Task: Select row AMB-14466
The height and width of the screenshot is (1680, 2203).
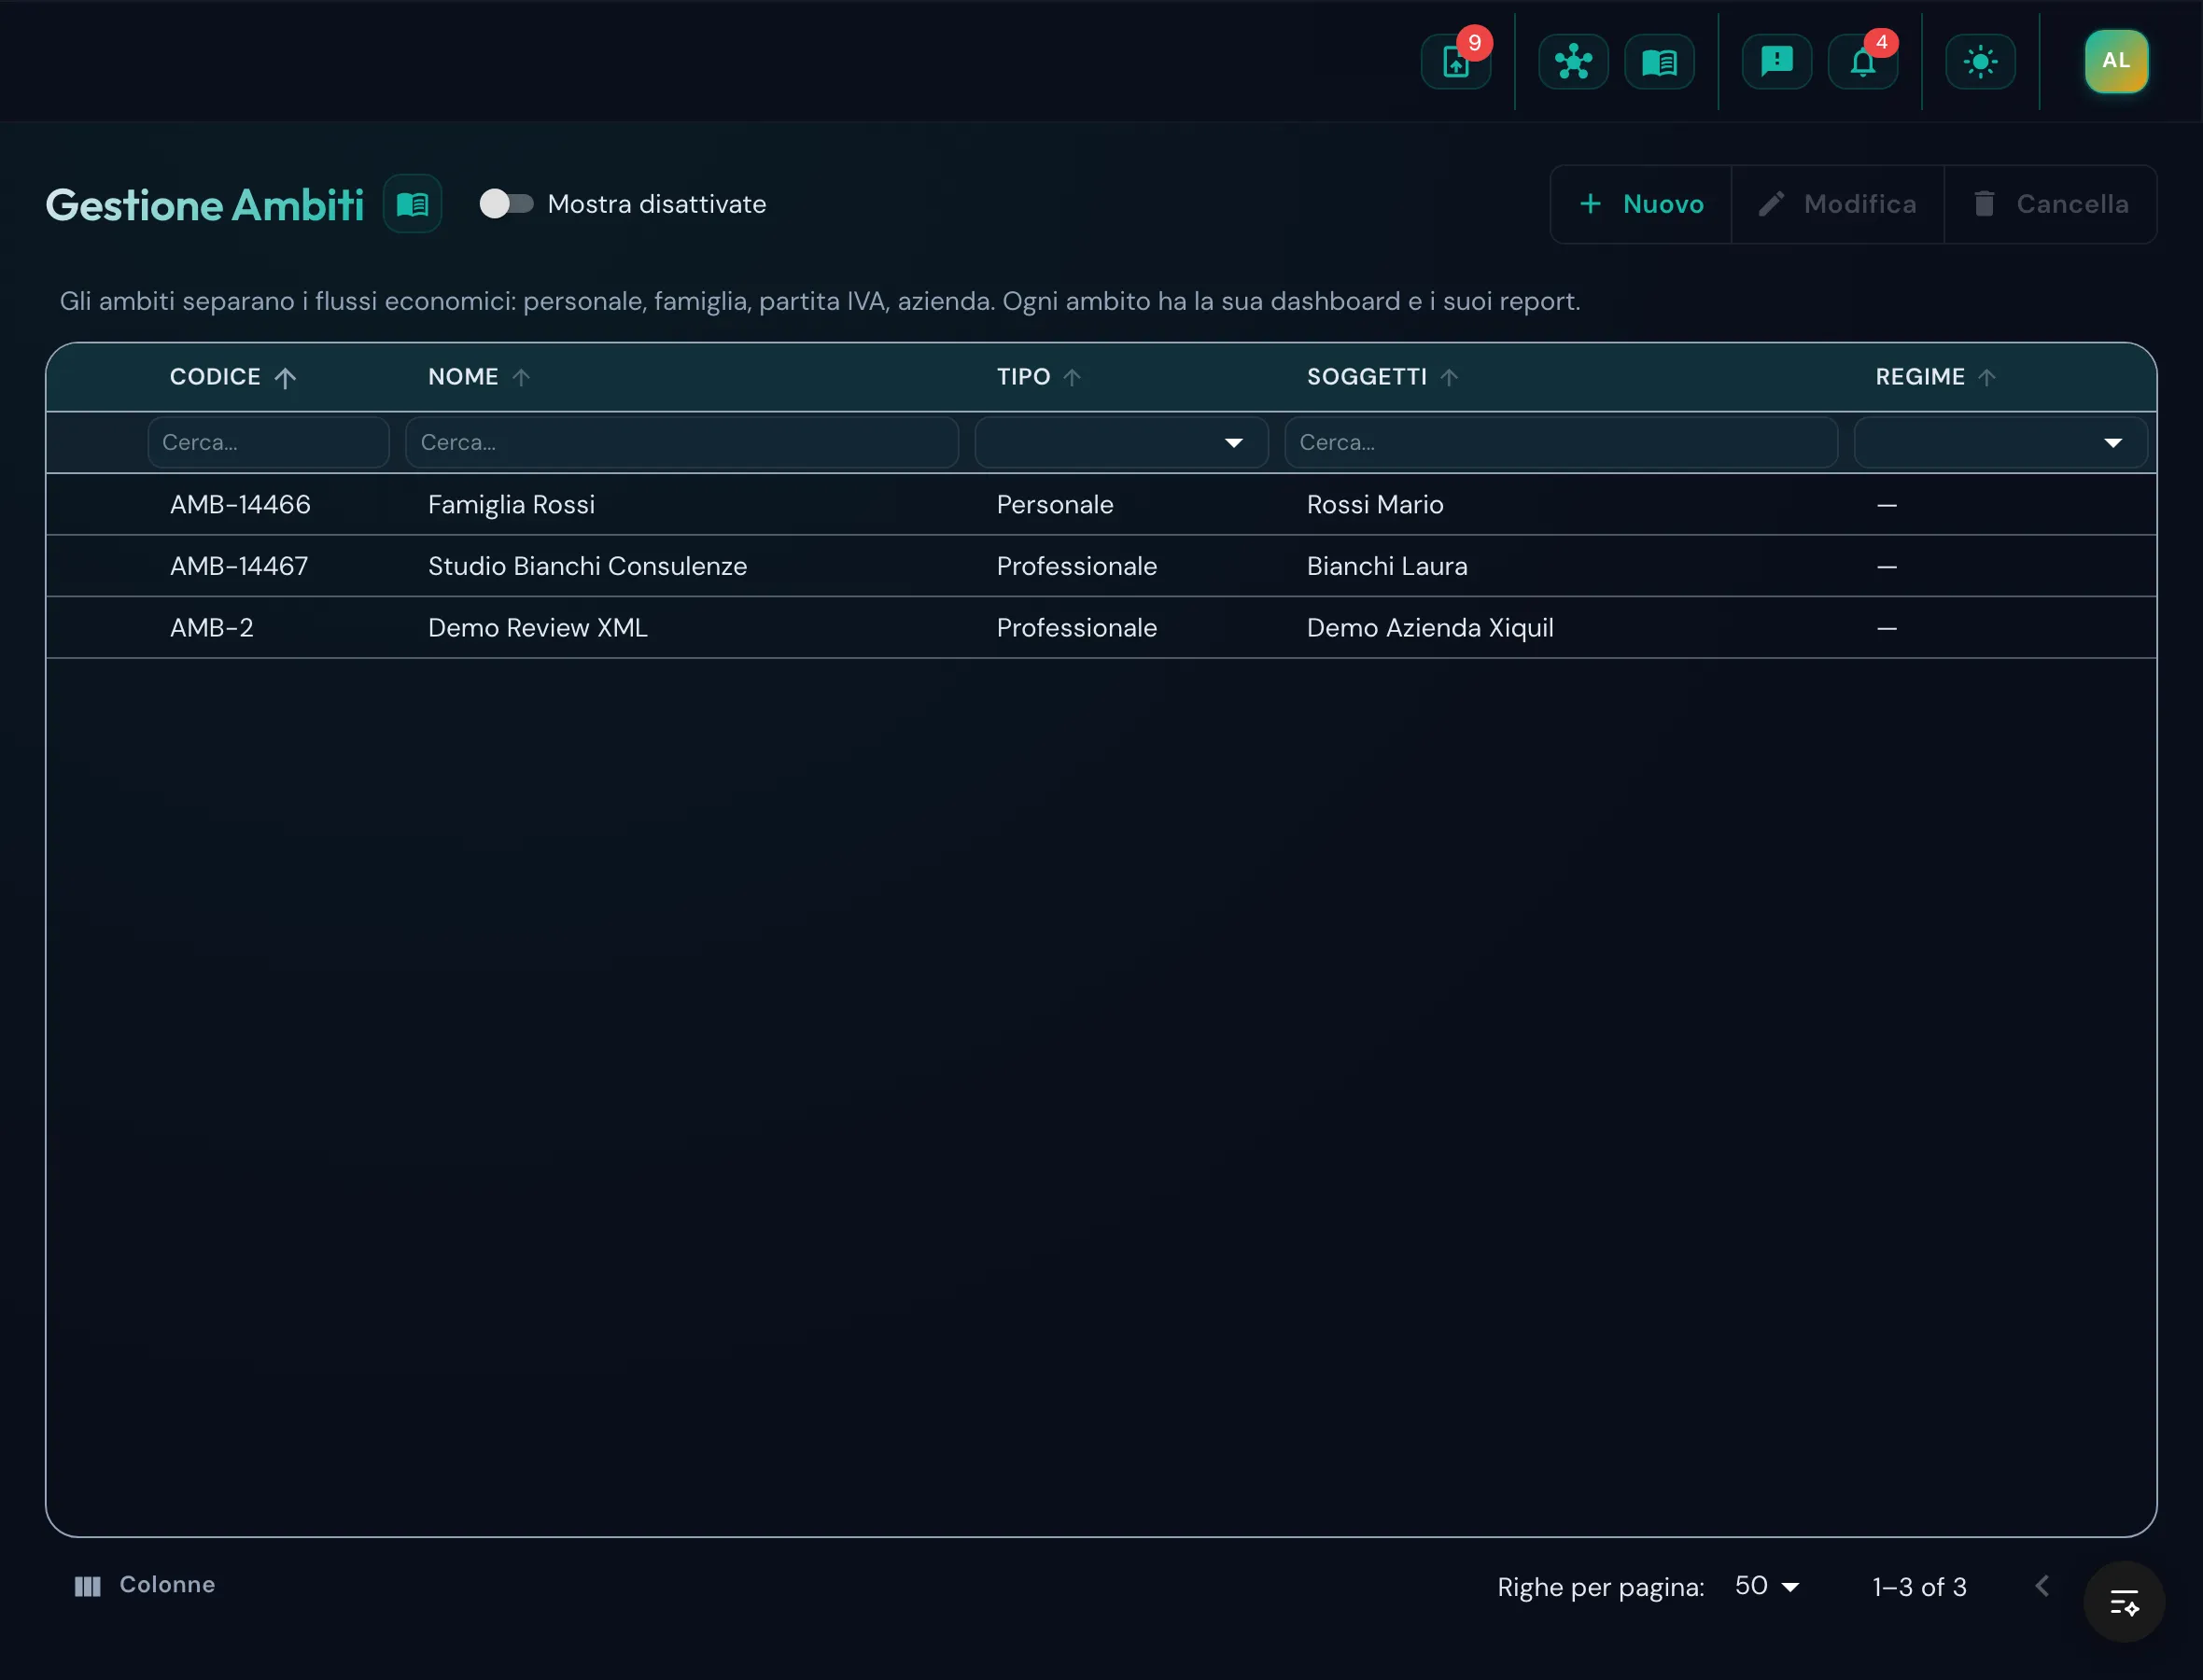Action: 1101,504
